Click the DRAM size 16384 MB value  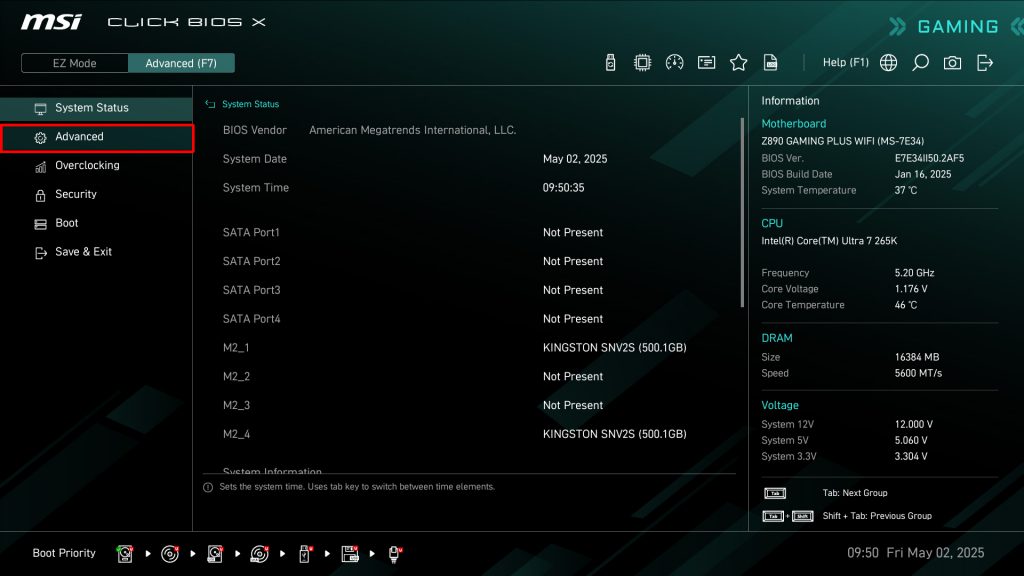(x=917, y=357)
